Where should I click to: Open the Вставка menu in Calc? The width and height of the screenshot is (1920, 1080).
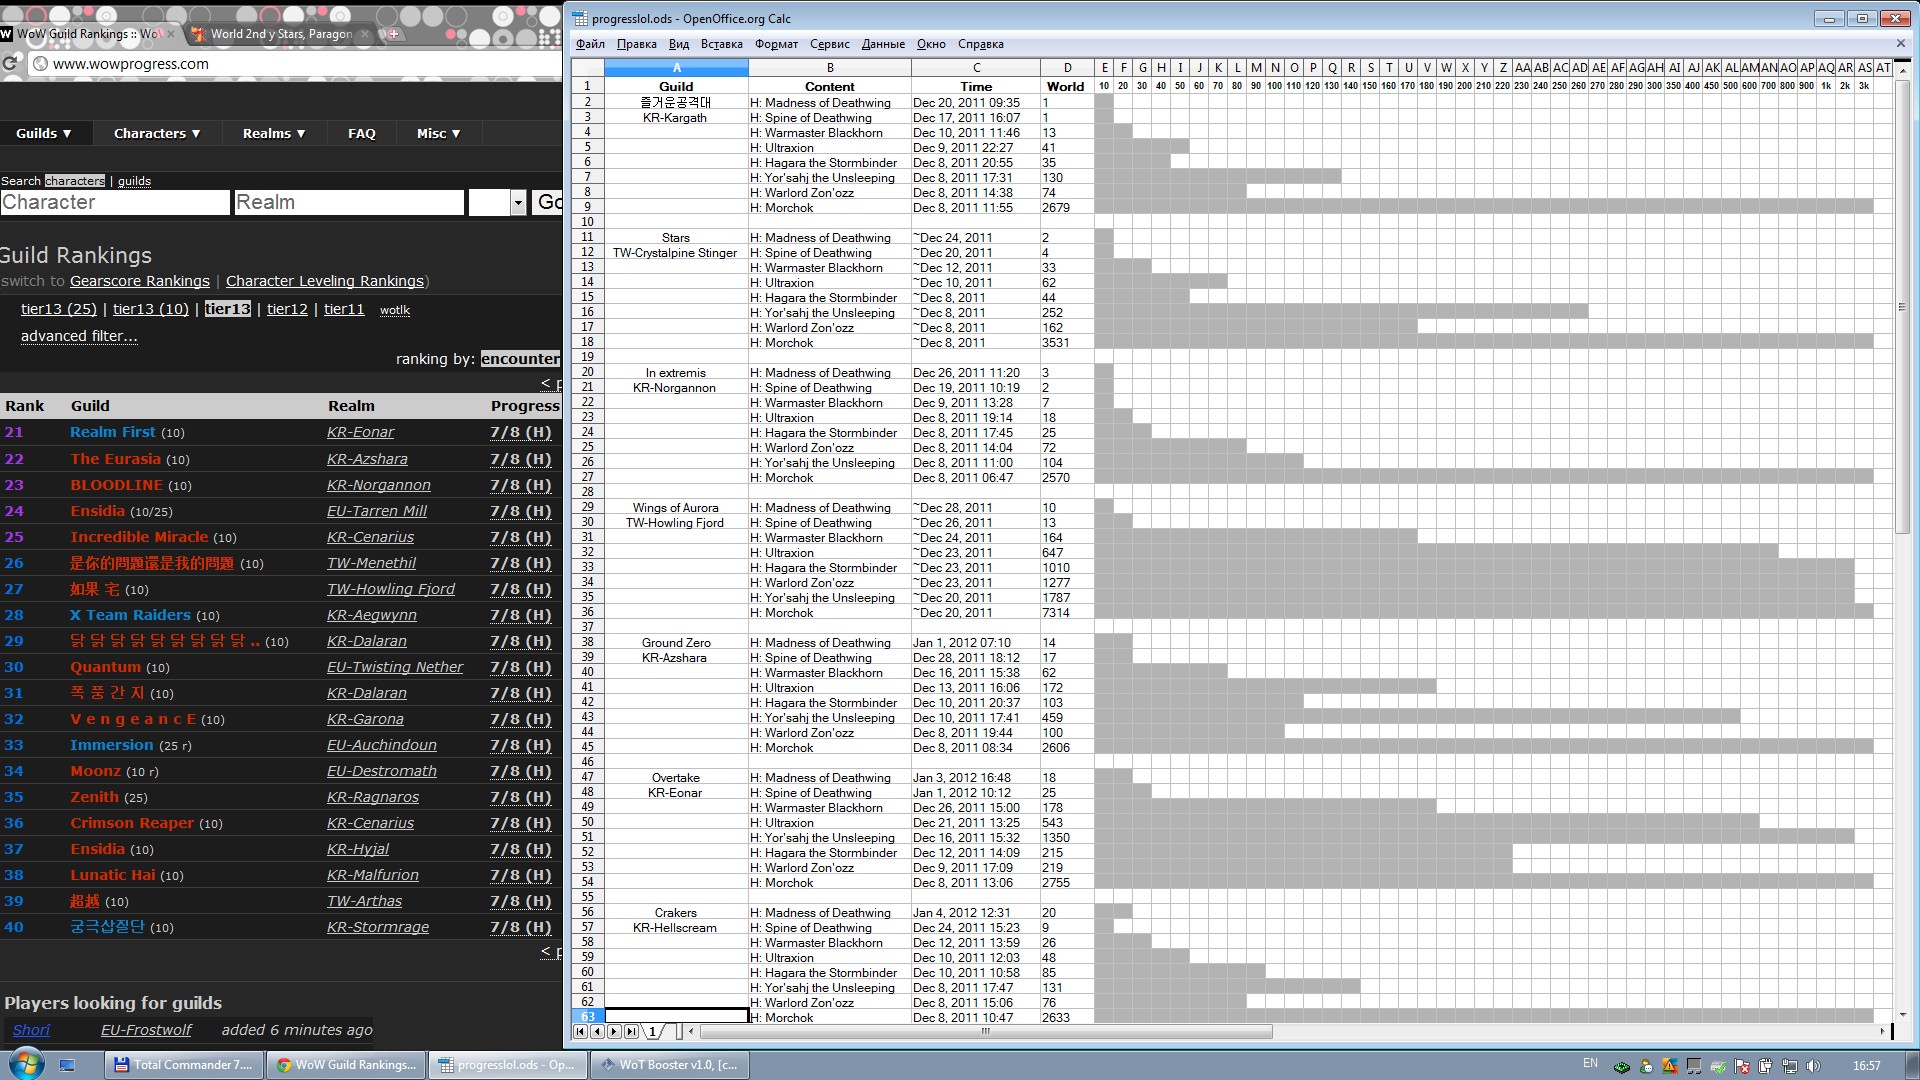721,44
